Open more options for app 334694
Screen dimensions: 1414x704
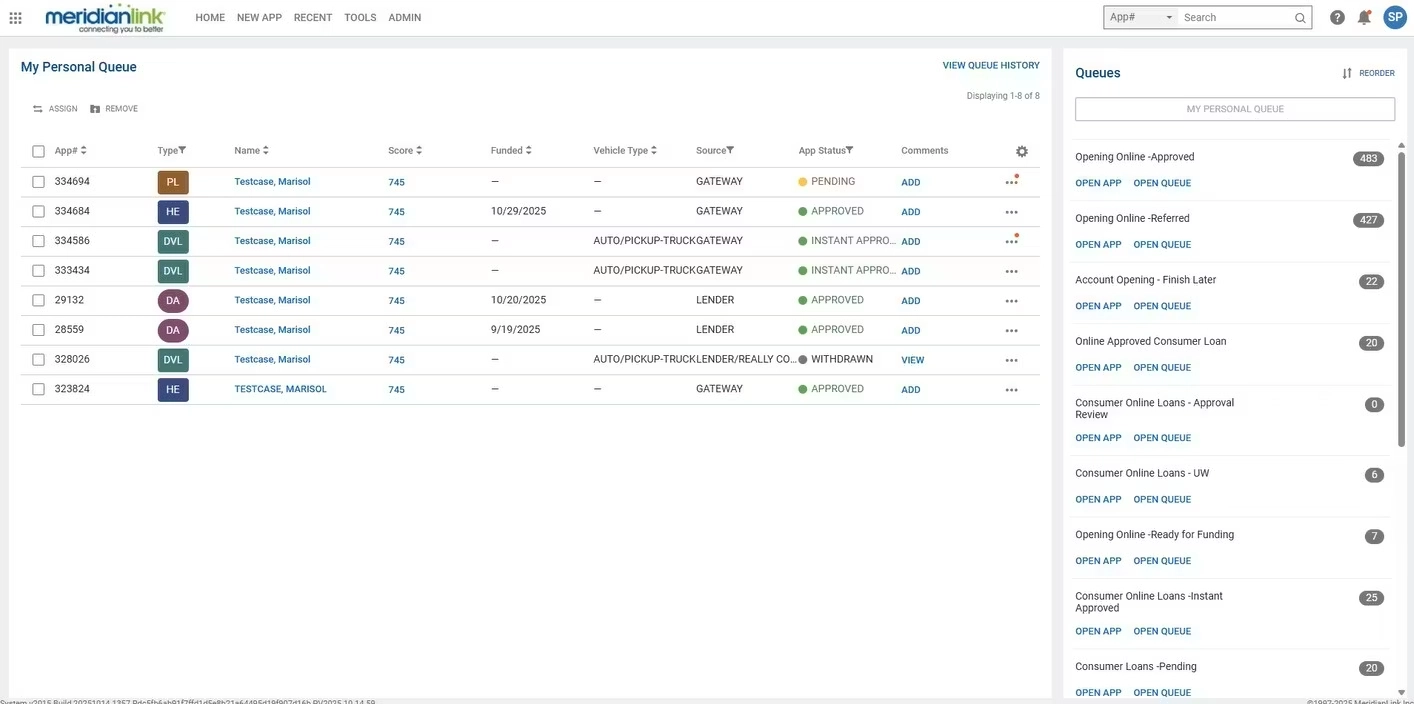point(1012,182)
